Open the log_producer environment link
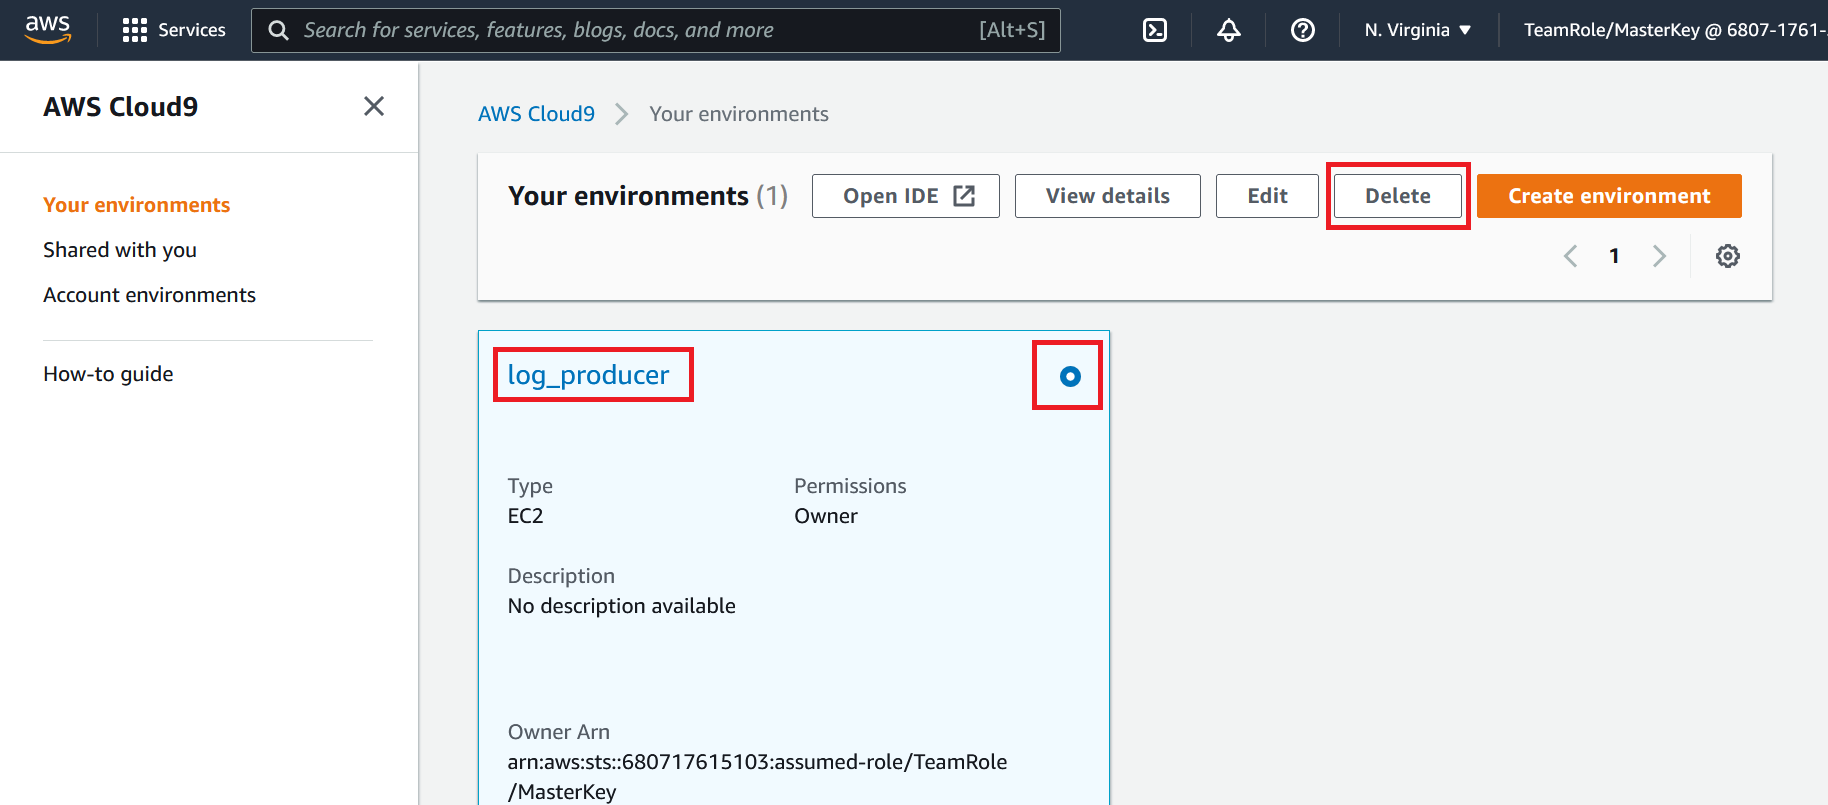This screenshot has width=1828, height=805. [588, 374]
